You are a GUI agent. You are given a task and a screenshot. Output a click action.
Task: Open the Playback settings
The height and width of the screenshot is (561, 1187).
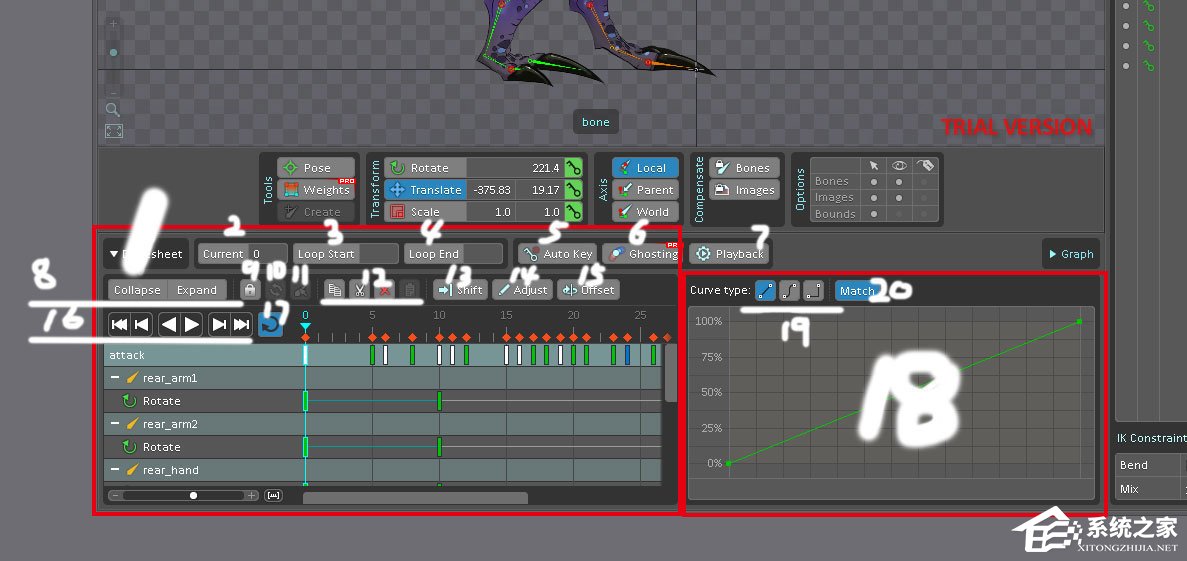[729, 254]
